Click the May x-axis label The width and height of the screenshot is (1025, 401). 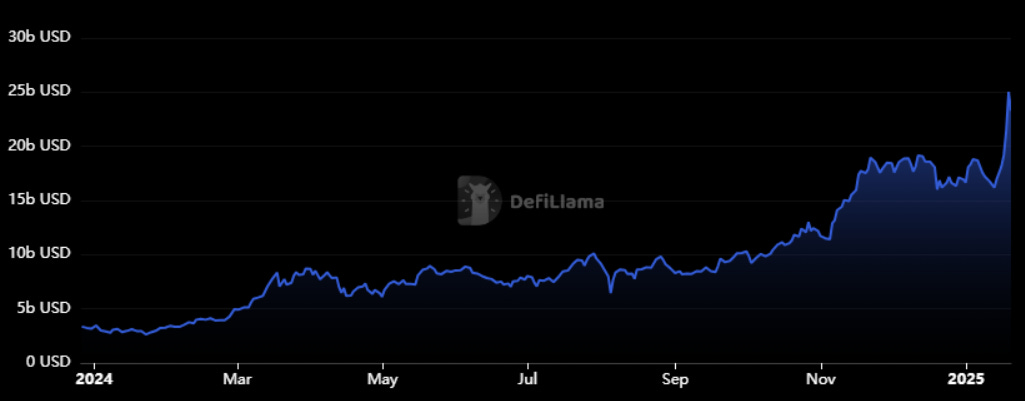(383, 379)
